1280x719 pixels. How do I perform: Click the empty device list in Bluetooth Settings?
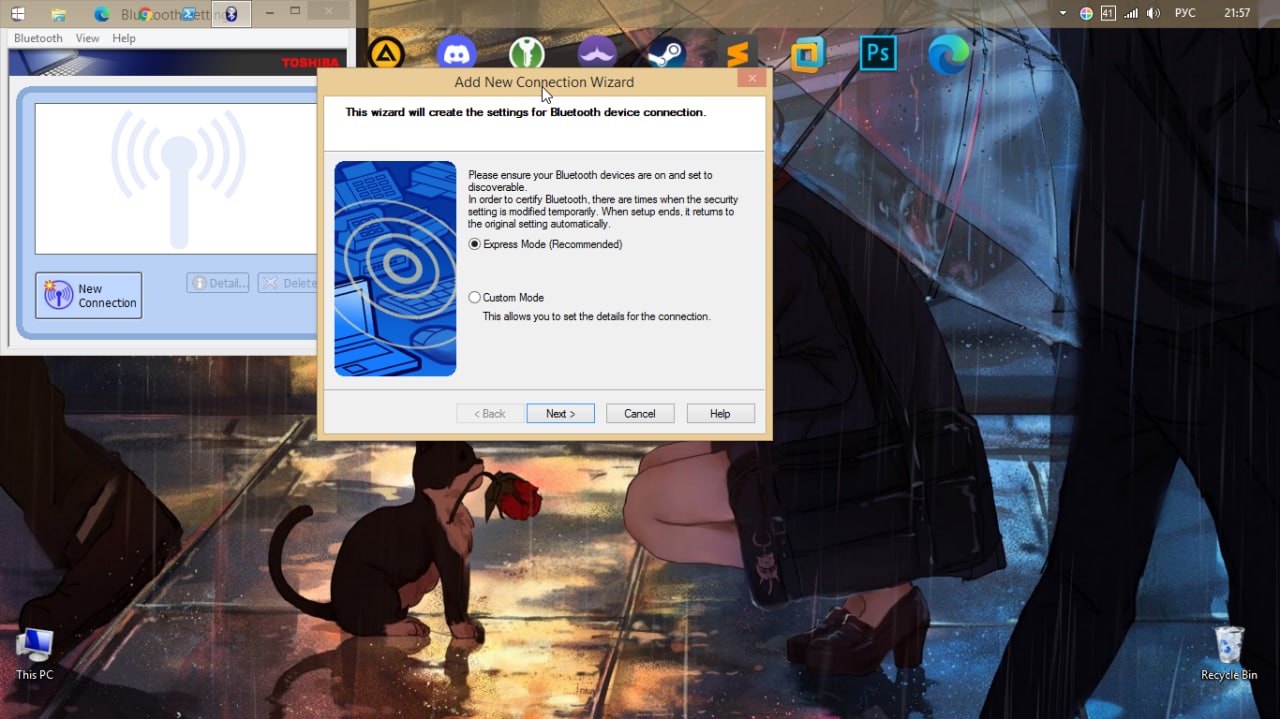(x=177, y=179)
